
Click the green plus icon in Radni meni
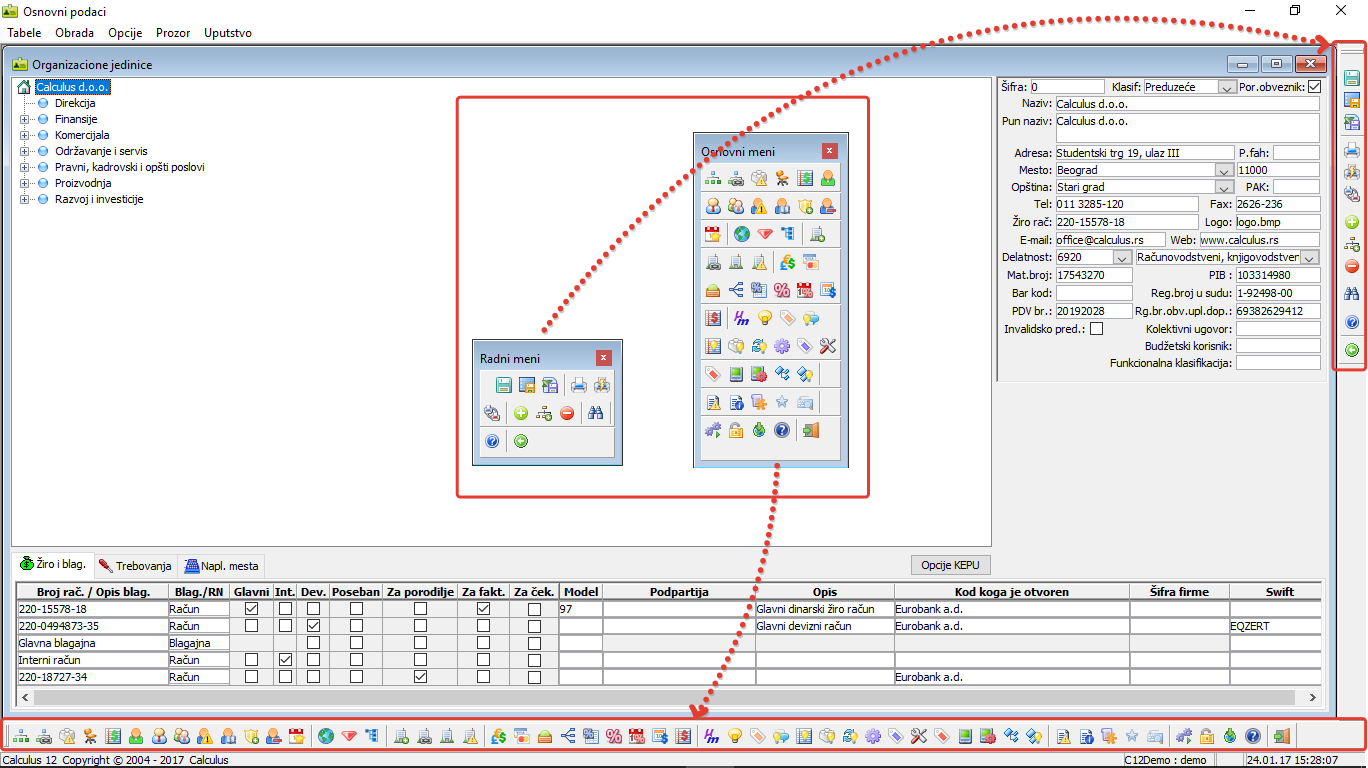tap(520, 413)
